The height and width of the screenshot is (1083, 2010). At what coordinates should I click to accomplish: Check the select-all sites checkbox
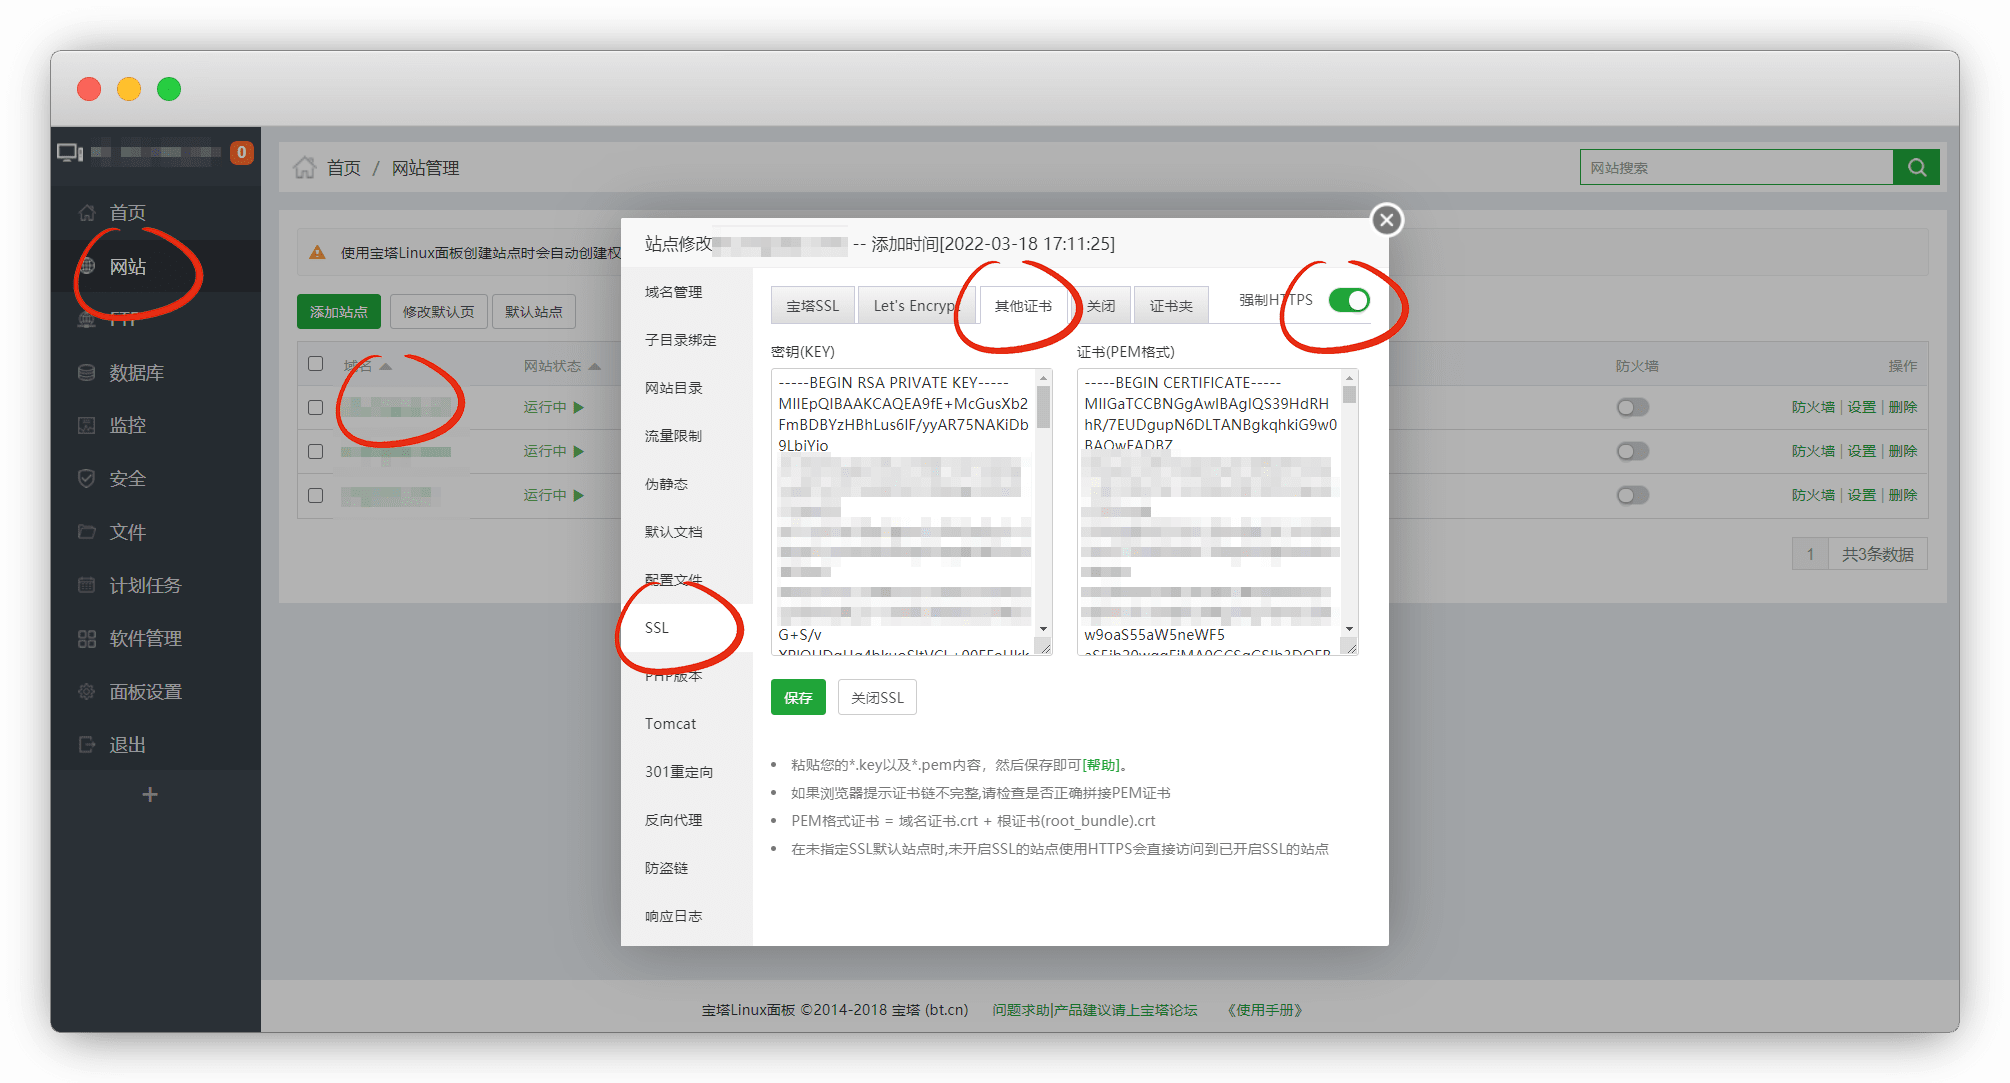316,364
